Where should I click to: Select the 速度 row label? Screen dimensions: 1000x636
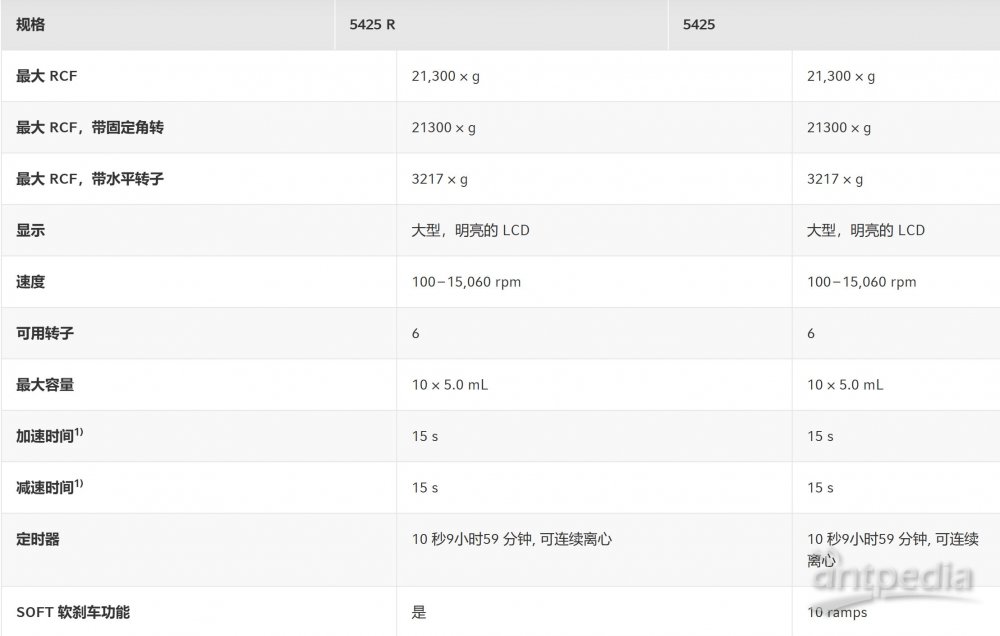pos(31,282)
